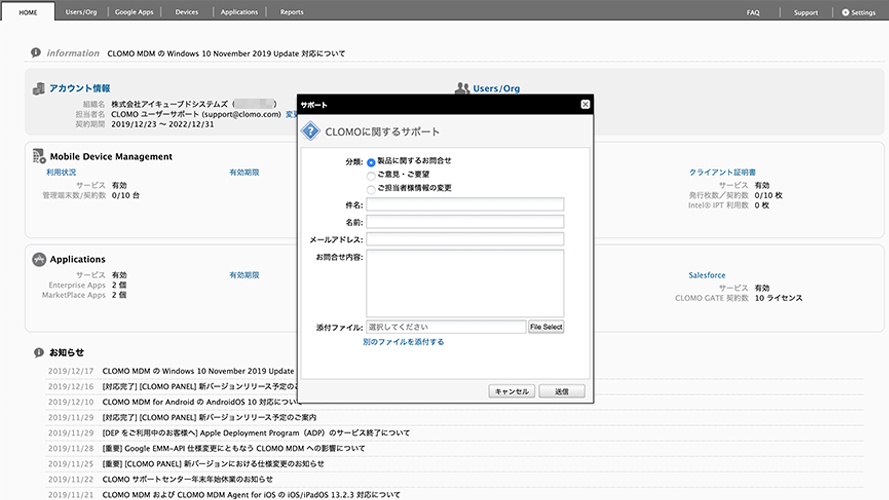Screen dimensions: 889x500
Task: Open the Salesforce link
Action: [x=707, y=275]
